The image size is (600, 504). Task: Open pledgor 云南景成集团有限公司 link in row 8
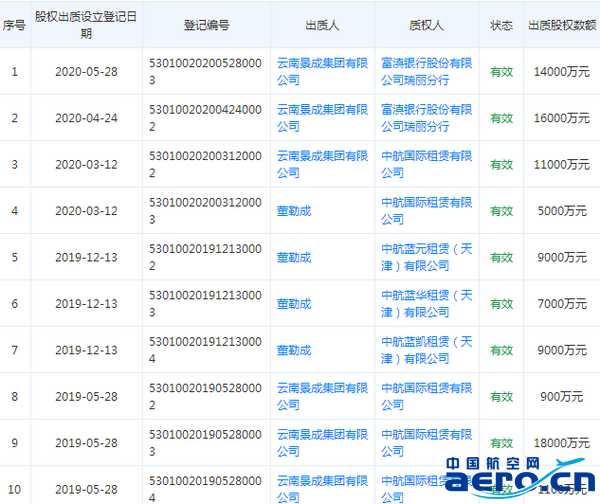tap(322, 396)
